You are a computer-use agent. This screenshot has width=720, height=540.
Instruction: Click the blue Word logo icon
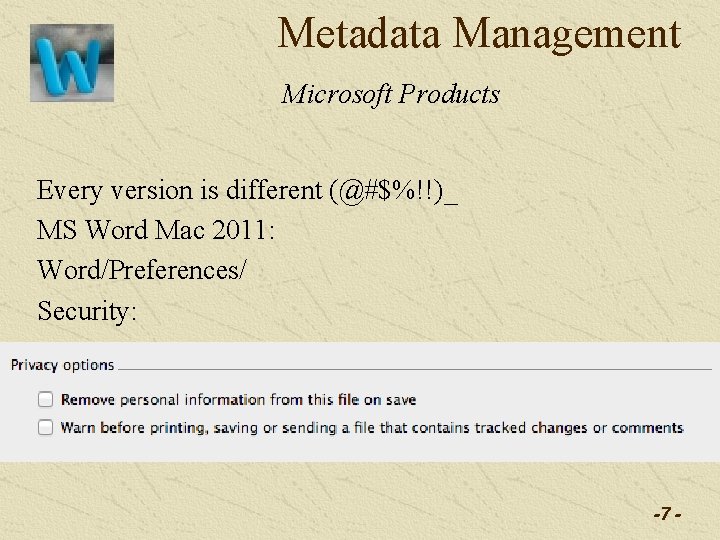(x=71, y=63)
